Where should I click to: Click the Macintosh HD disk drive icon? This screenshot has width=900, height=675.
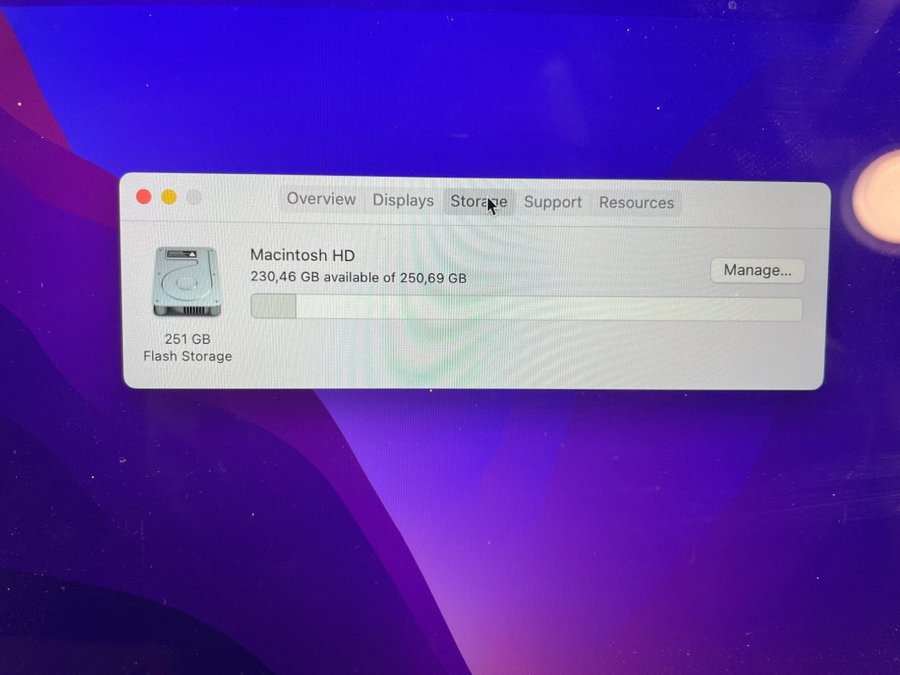186,283
